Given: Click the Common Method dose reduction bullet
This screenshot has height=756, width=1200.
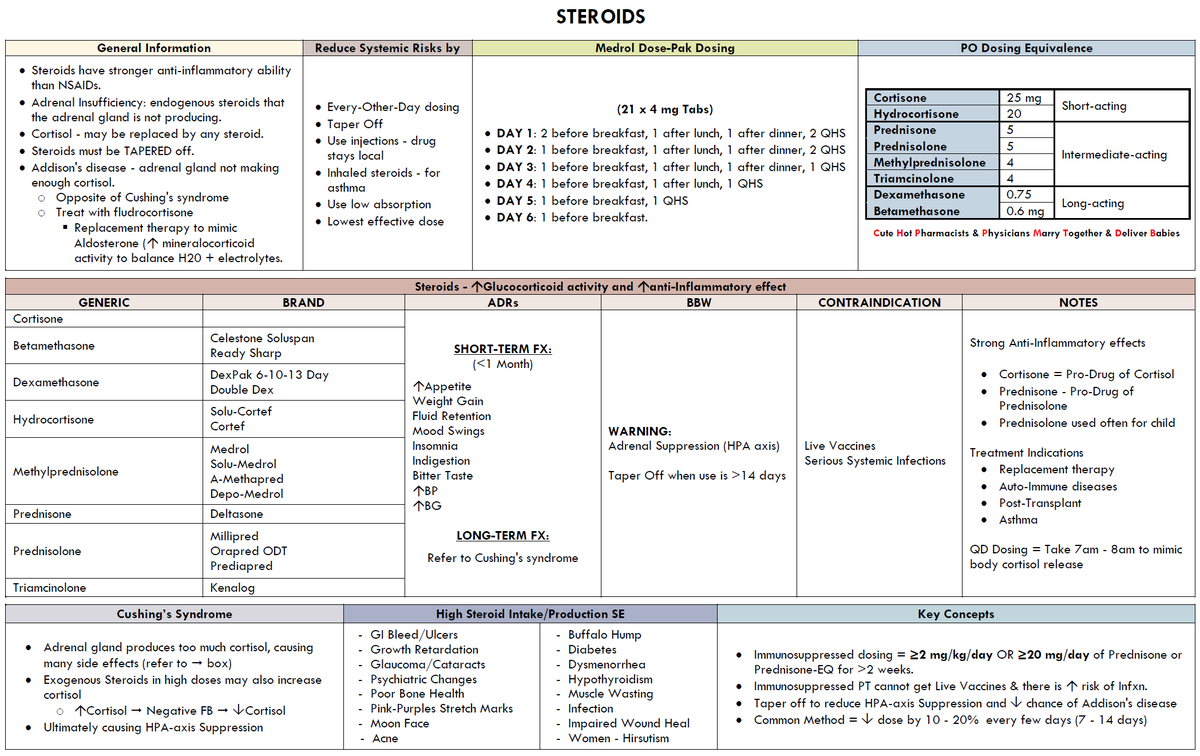Looking at the screenshot, I should 950,720.
